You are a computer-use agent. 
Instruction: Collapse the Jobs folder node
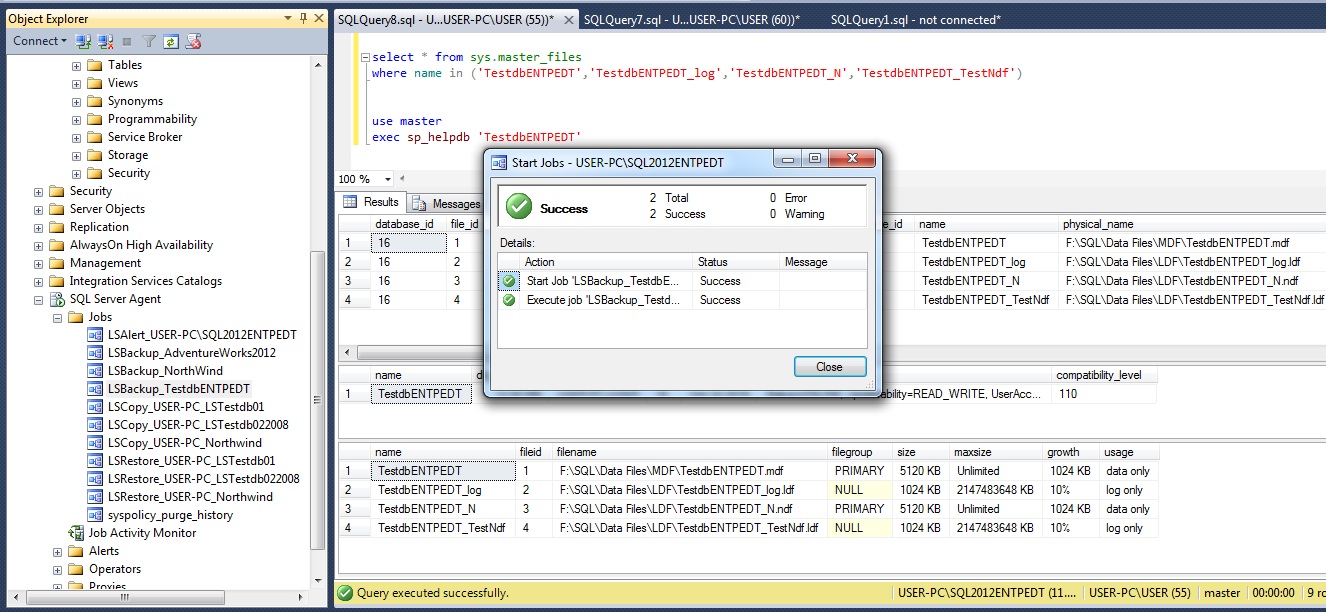pyautogui.click(x=57, y=317)
